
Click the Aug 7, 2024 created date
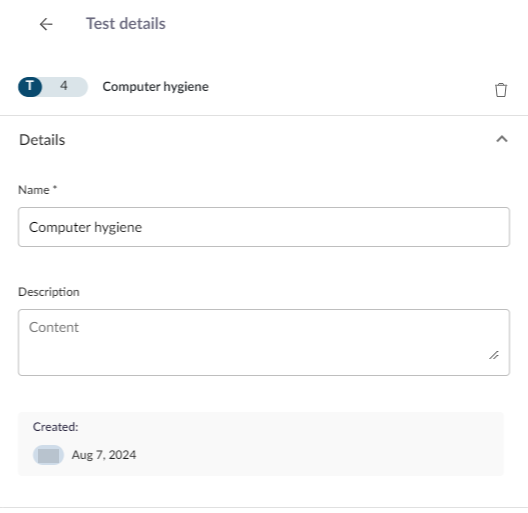point(104,455)
